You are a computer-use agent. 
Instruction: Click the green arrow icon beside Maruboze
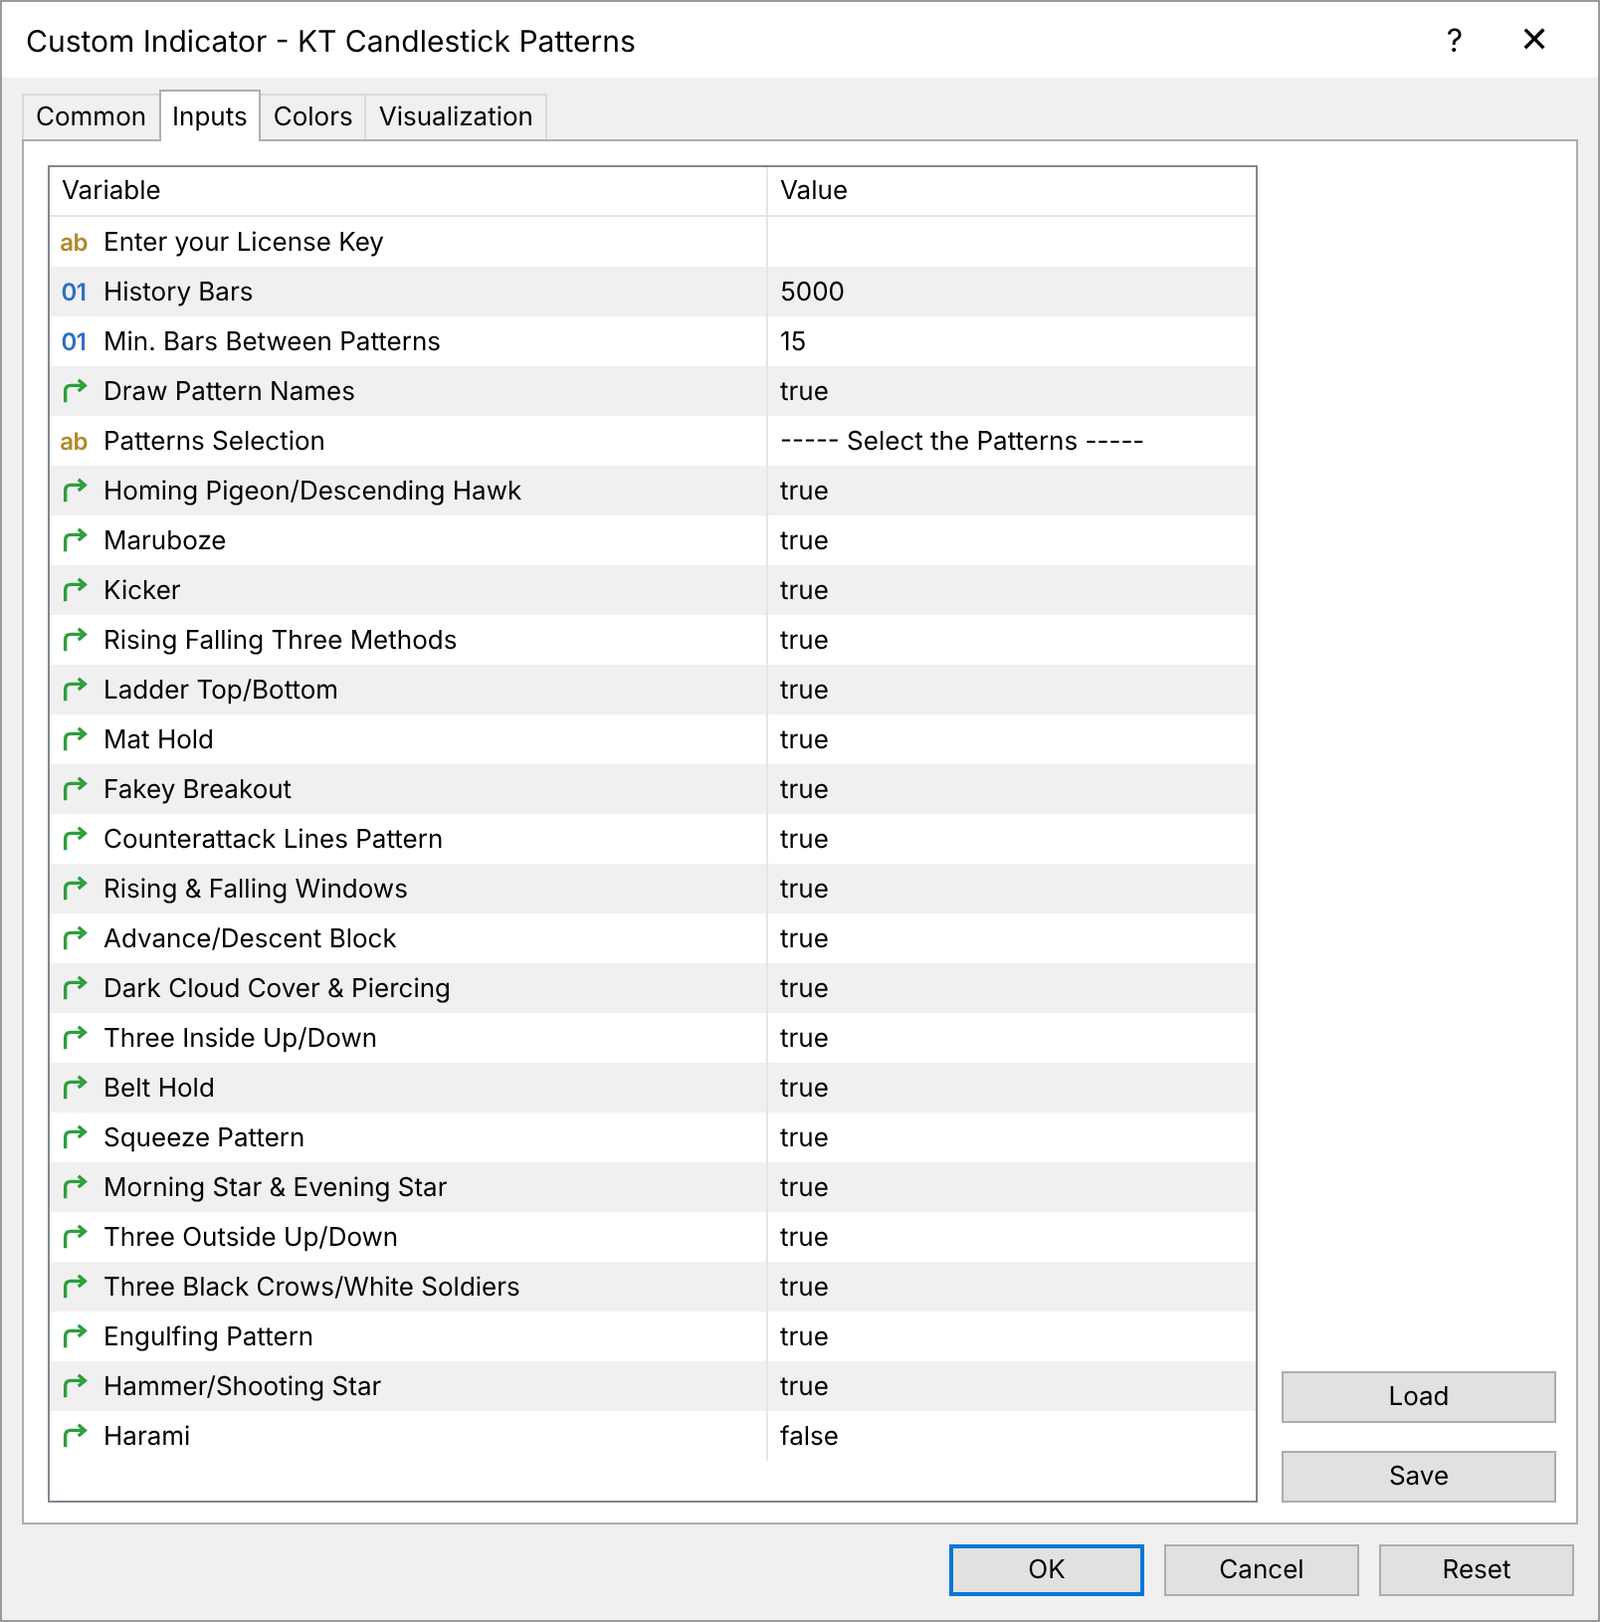[75, 541]
